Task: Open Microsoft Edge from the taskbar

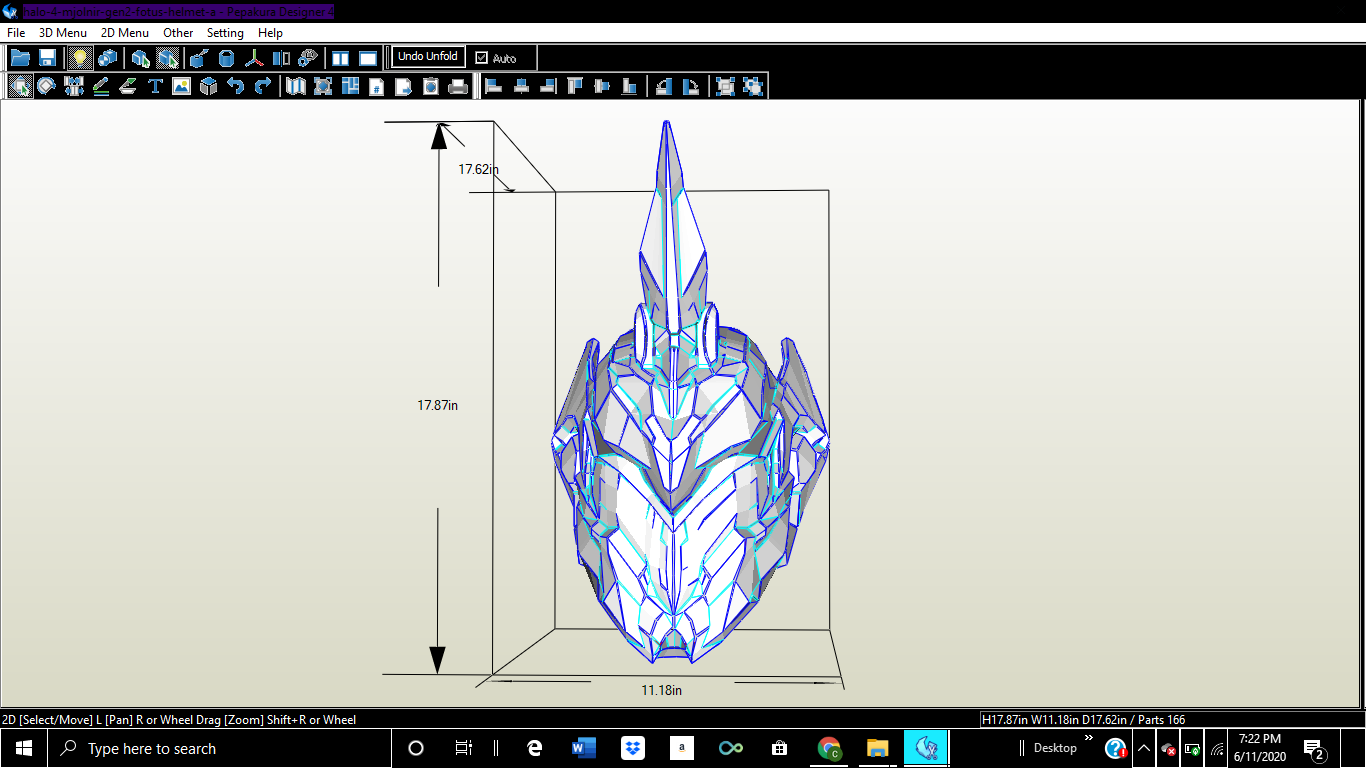Action: point(534,748)
